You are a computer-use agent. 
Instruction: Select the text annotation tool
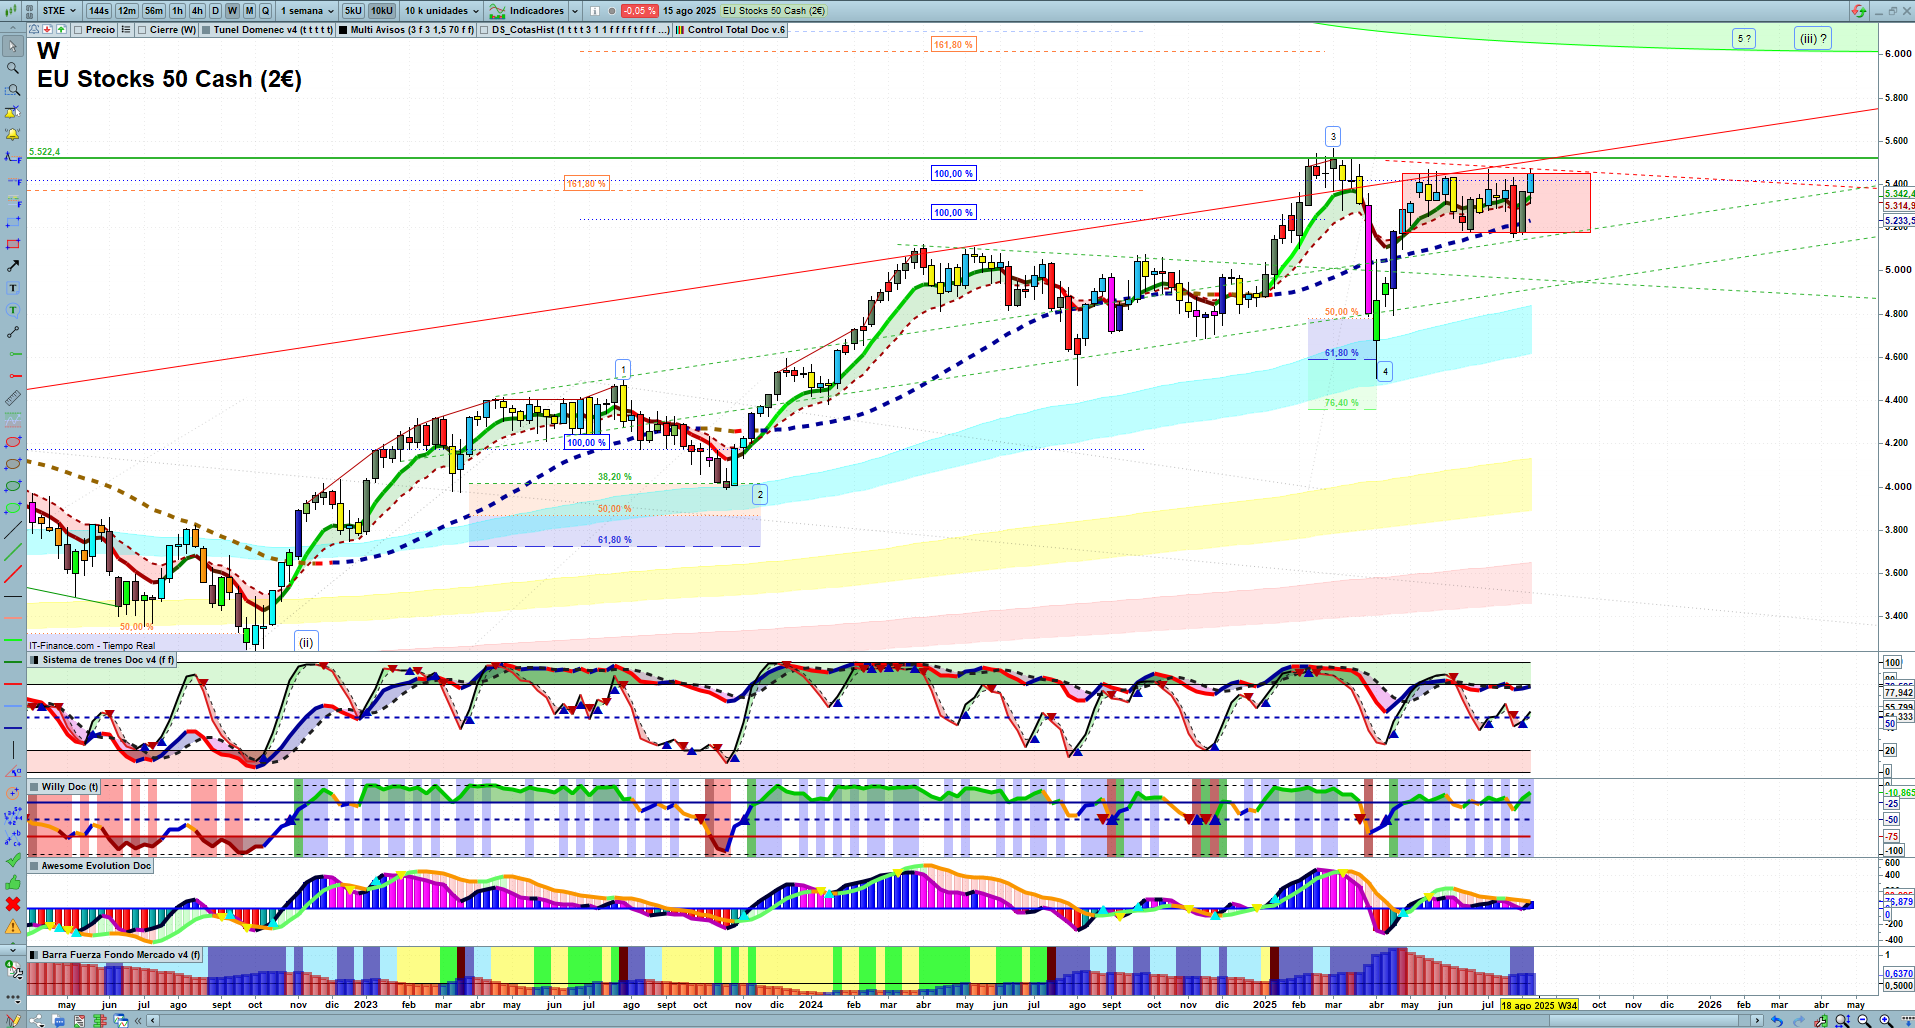[13, 288]
